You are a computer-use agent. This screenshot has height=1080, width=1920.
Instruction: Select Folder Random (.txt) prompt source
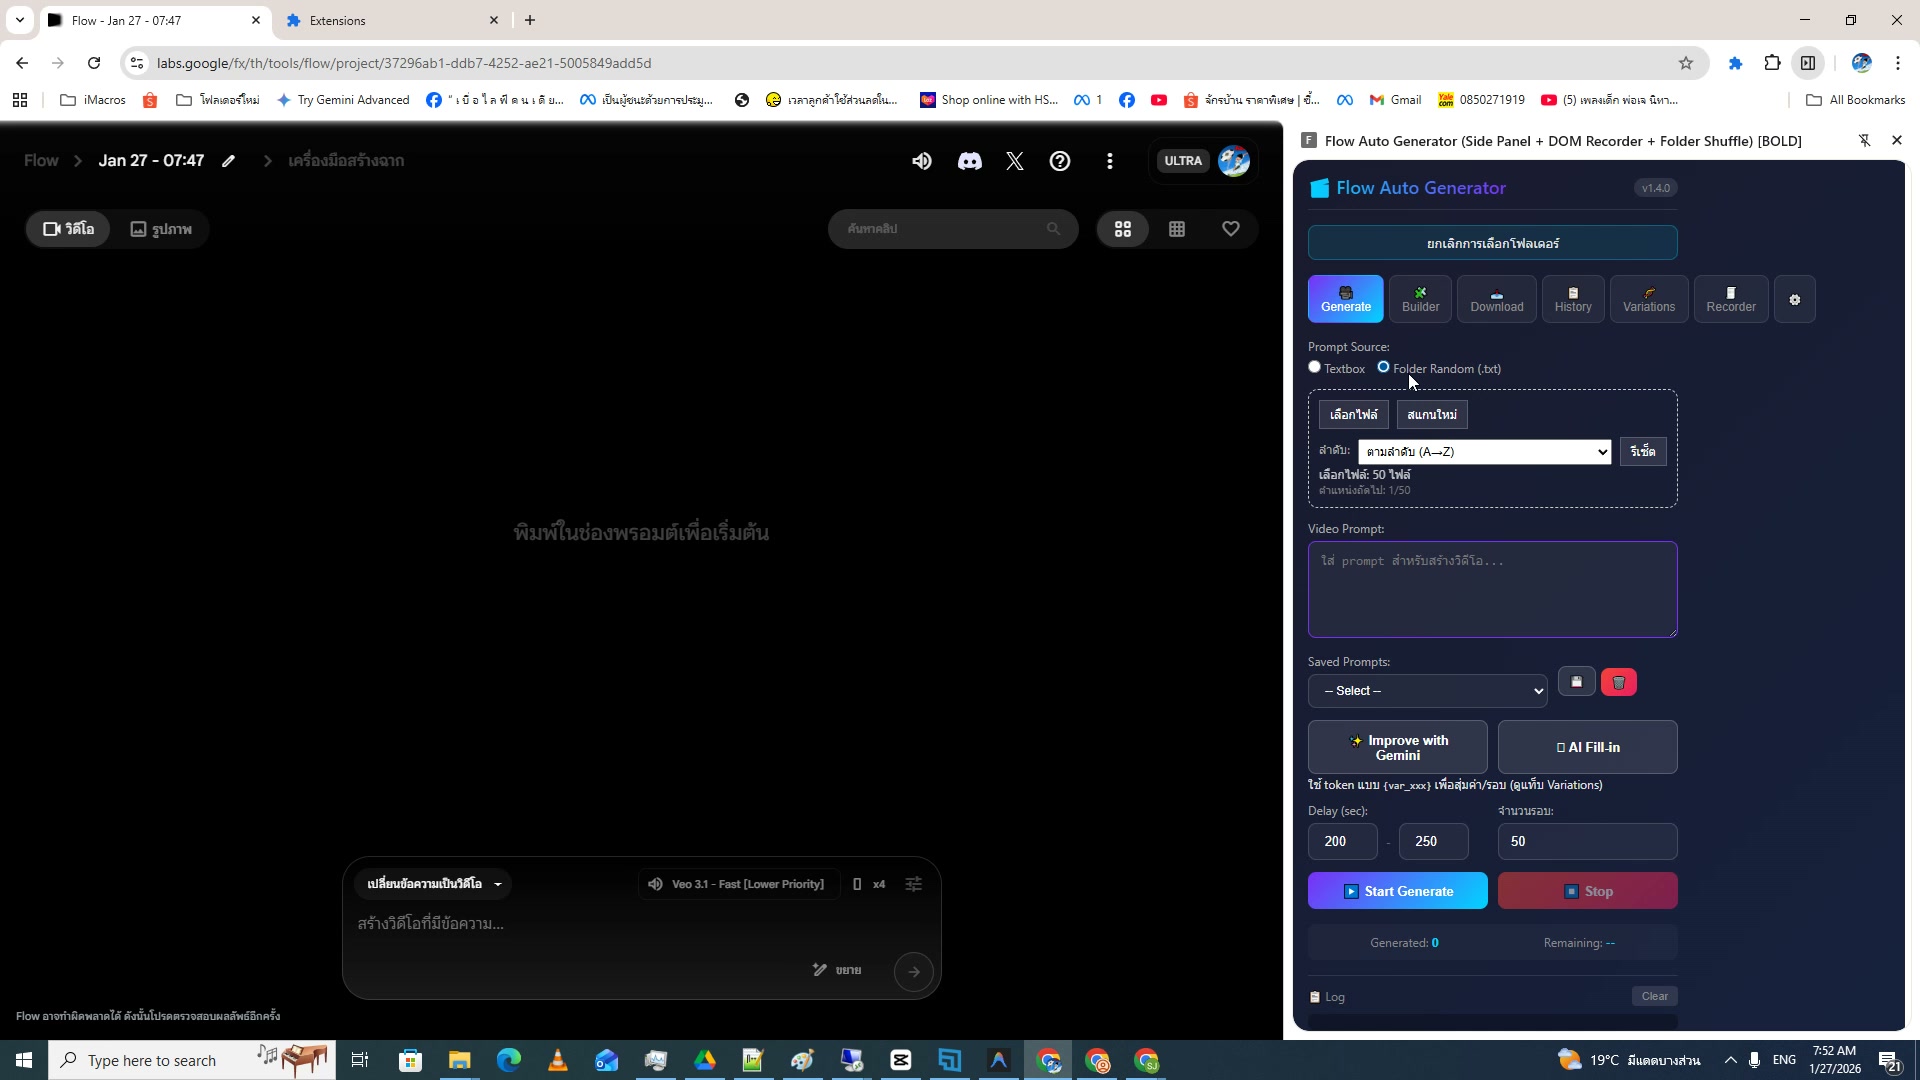point(1384,367)
